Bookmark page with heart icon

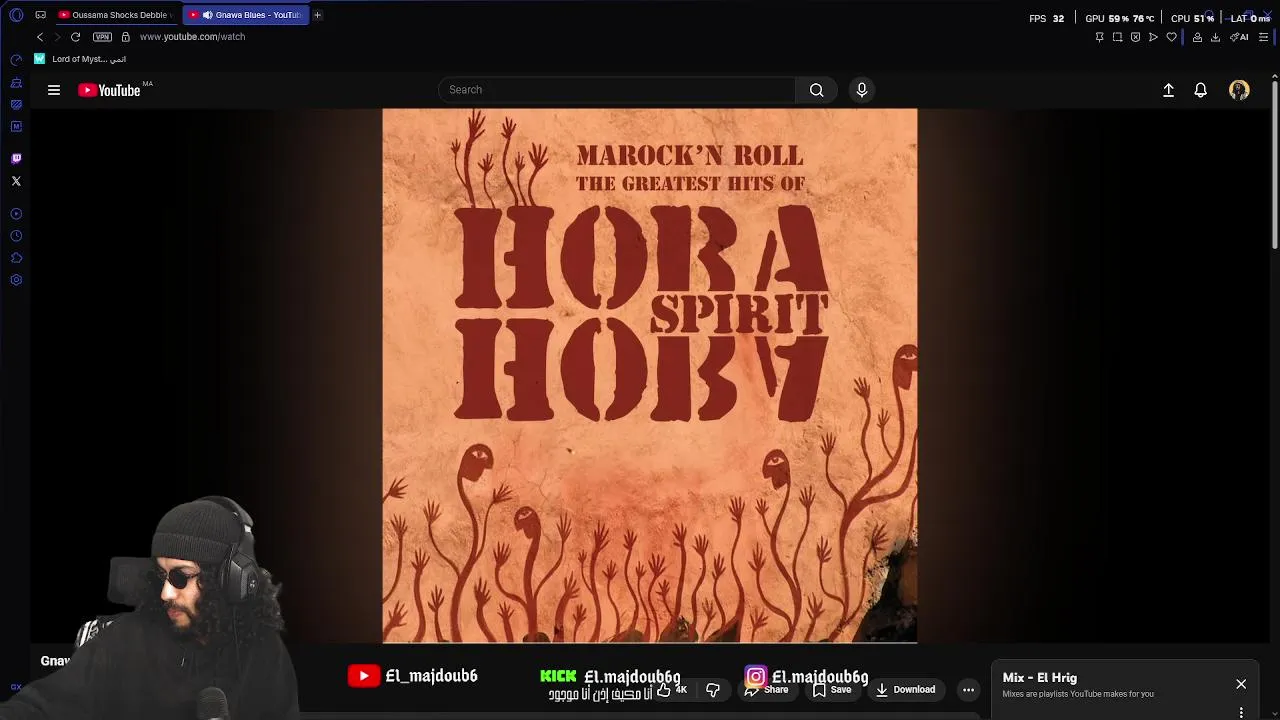[1171, 37]
